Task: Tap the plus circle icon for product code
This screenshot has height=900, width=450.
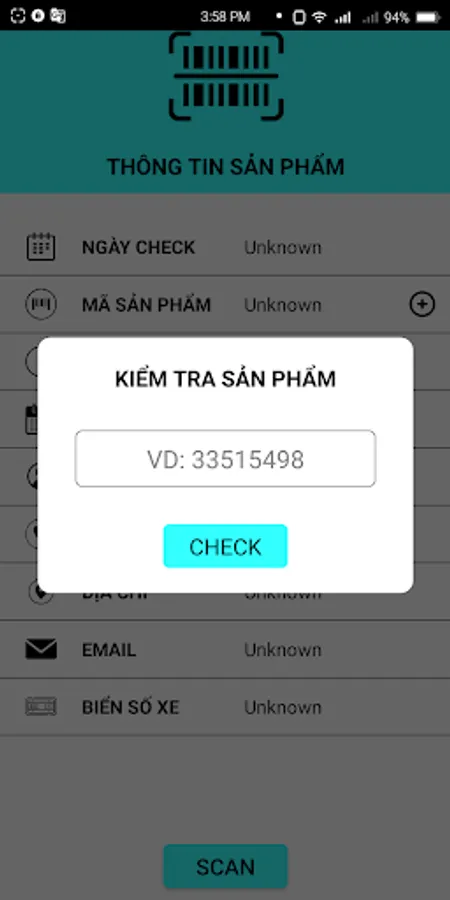Action: coord(422,304)
